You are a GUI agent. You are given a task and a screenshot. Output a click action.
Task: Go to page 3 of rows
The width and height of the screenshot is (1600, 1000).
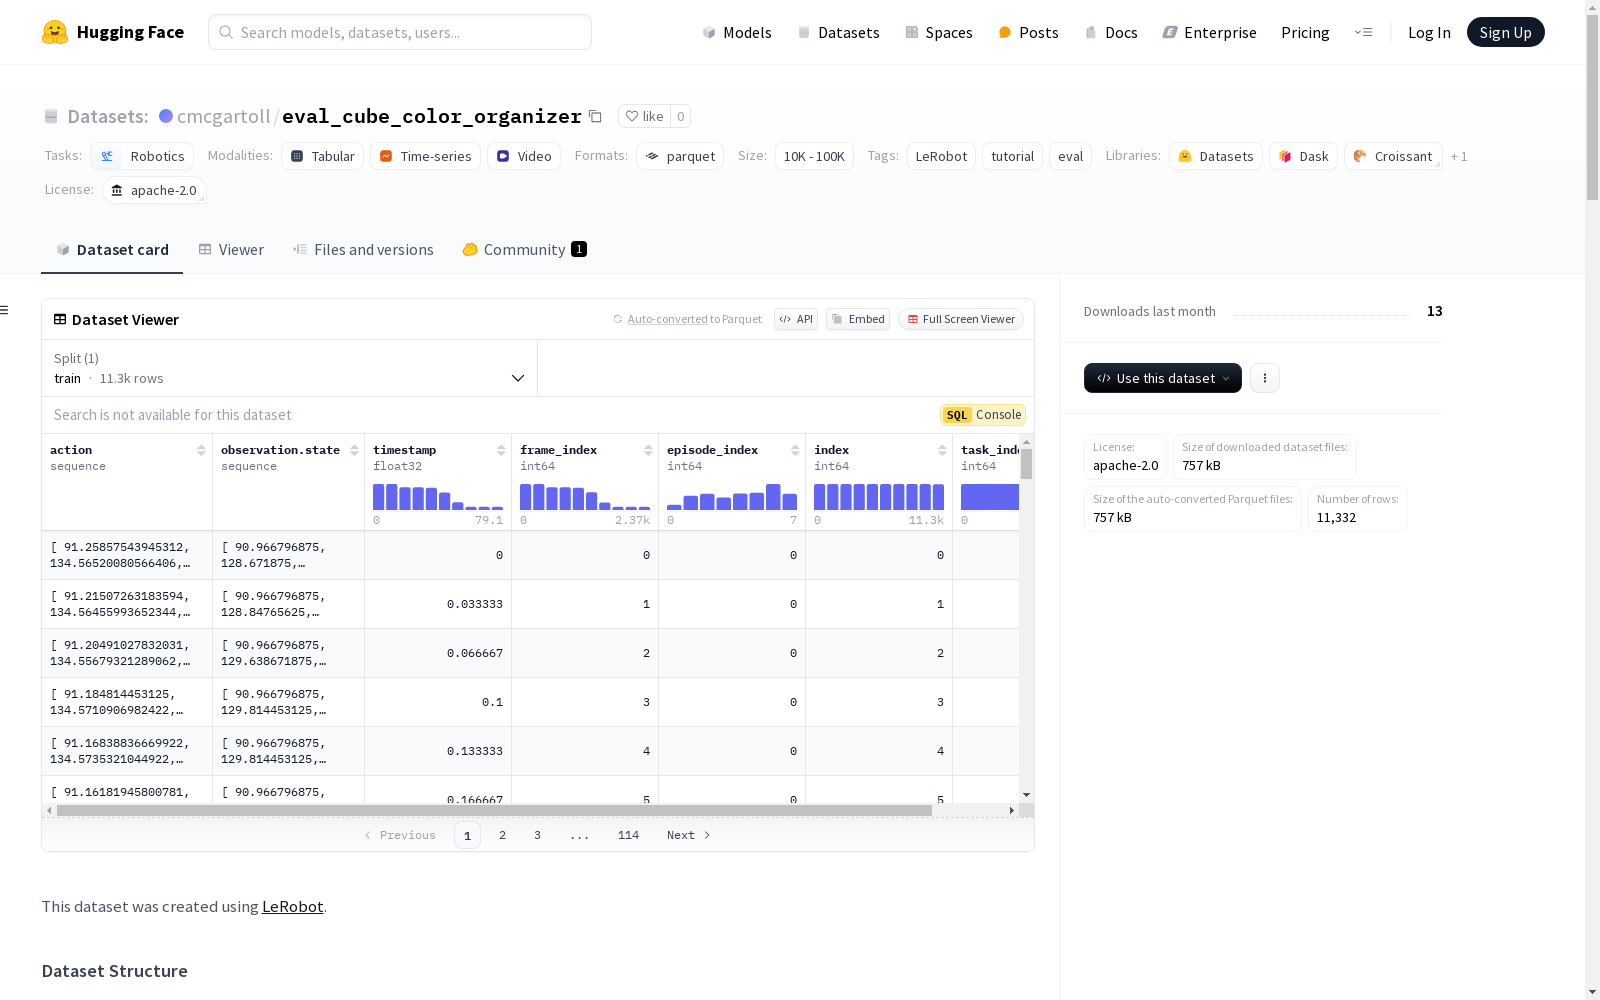point(537,835)
